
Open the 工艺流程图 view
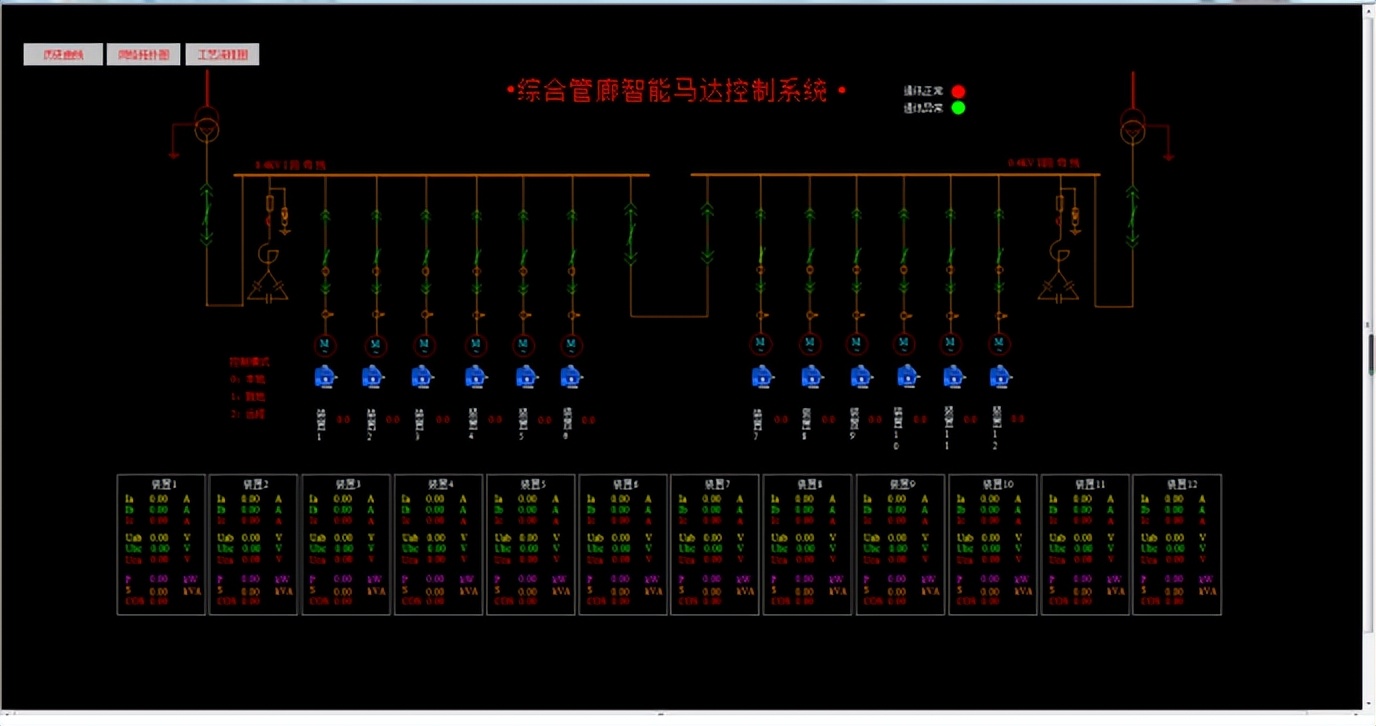[x=220, y=53]
